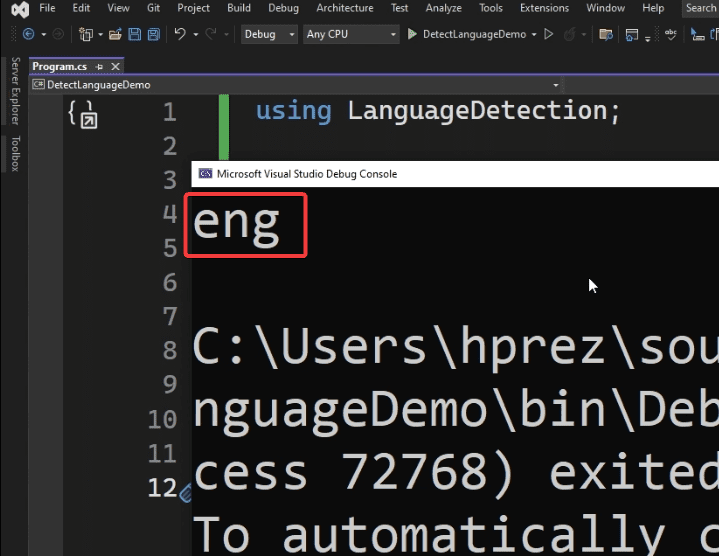Screen dimensions: 719x556
Task: Undo the last action via toolbar
Action: [x=180, y=34]
